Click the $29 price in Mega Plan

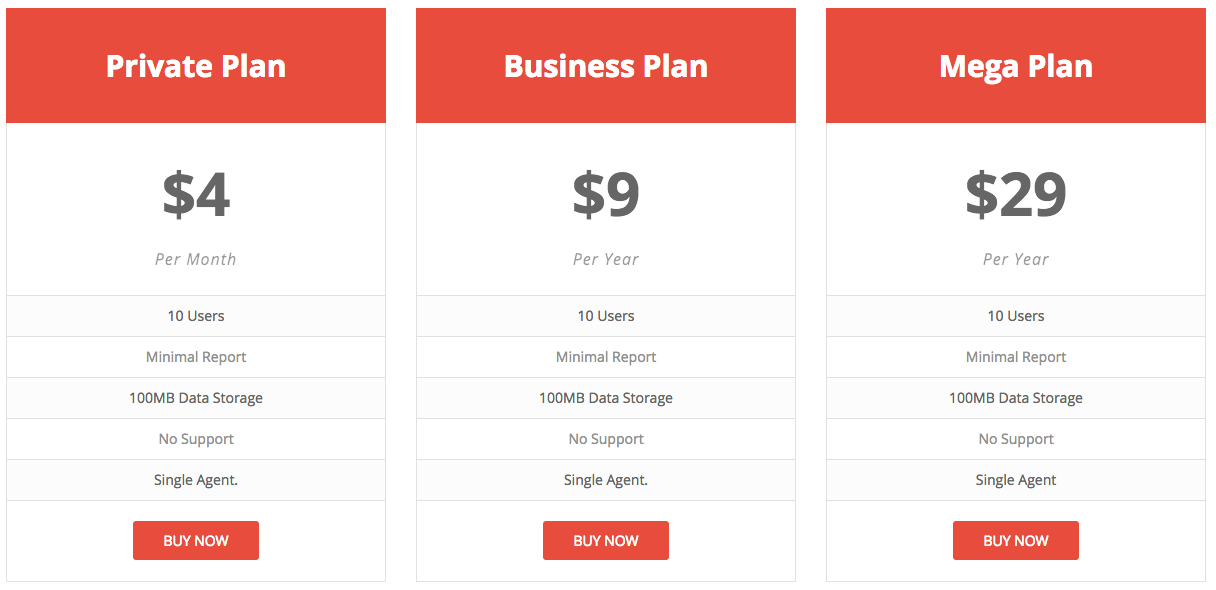[x=1016, y=195]
